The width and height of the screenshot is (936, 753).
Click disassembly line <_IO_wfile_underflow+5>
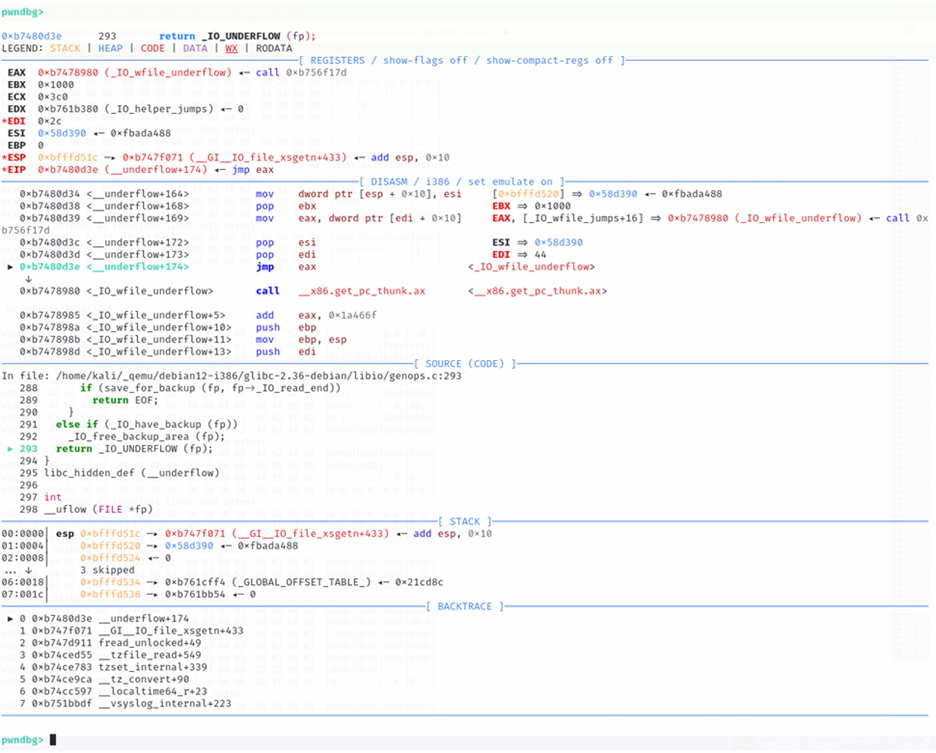coord(198,315)
